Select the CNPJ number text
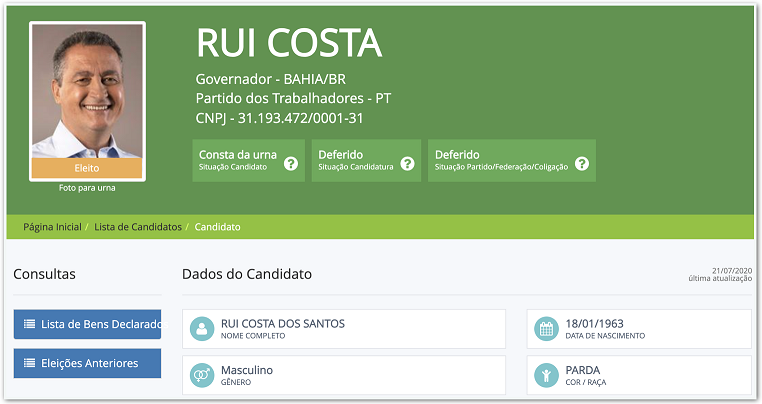762x404 pixels. (x=279, y=118)
